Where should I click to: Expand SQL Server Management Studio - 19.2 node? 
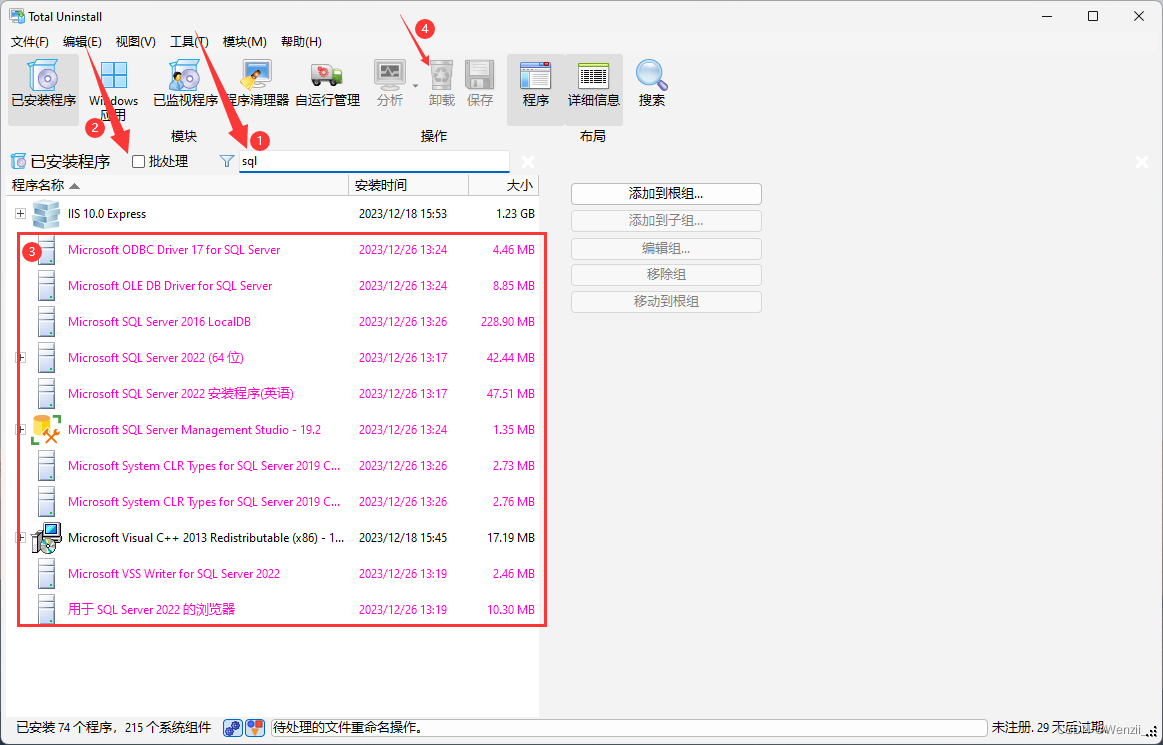pos(21,430)
